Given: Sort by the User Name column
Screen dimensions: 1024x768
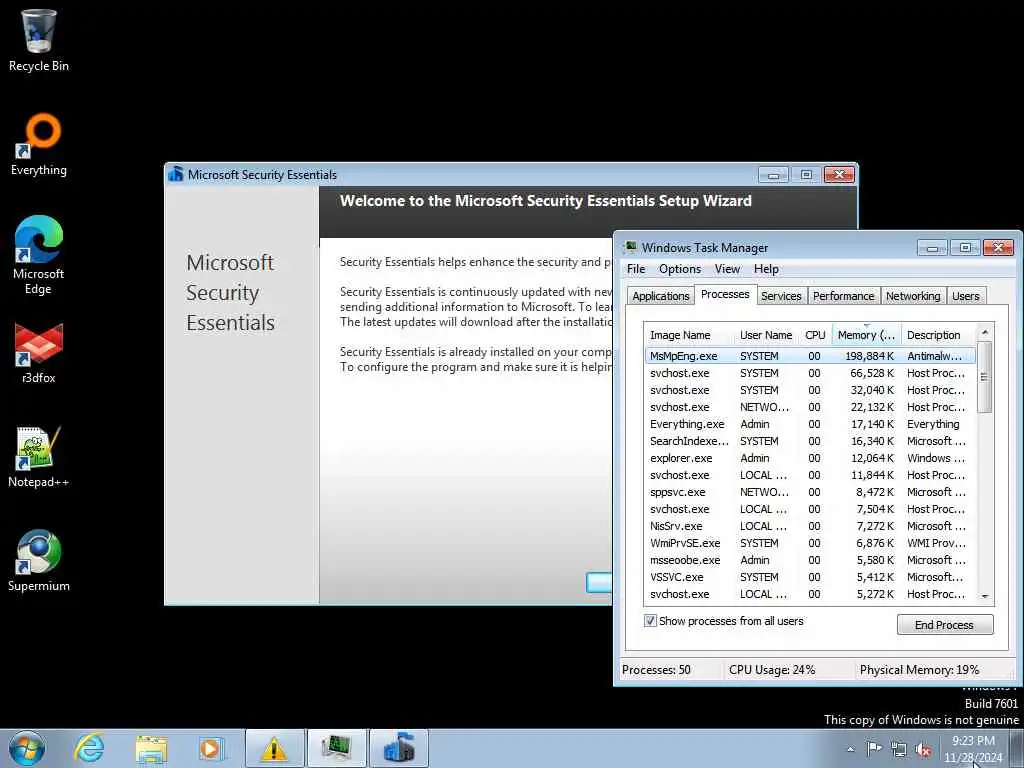Looking at the screenshot, I should pyautogui.click(x=766, y=335).
